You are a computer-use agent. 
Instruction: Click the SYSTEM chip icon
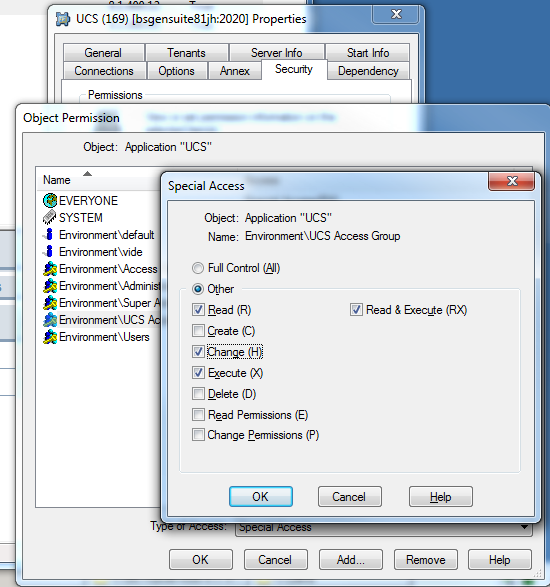click(50, 218)
